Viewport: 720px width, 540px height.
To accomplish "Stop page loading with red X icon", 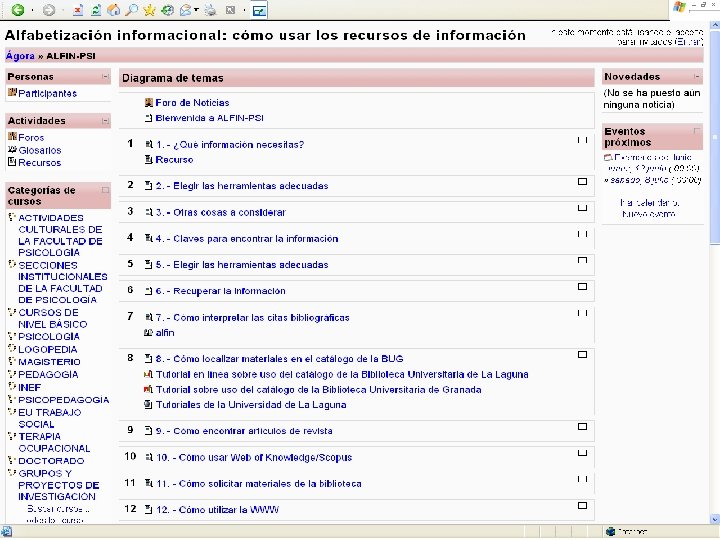I will pos(78,10).
